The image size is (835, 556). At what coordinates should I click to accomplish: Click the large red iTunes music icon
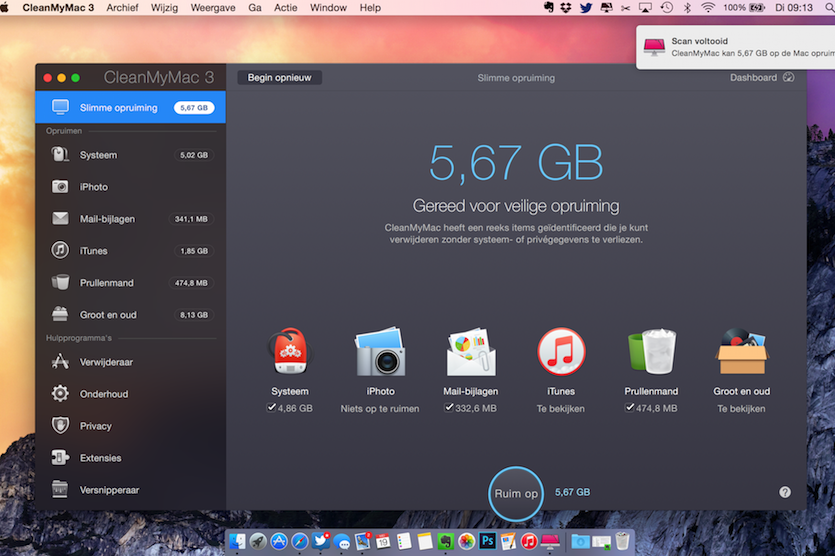coord(561,351)
